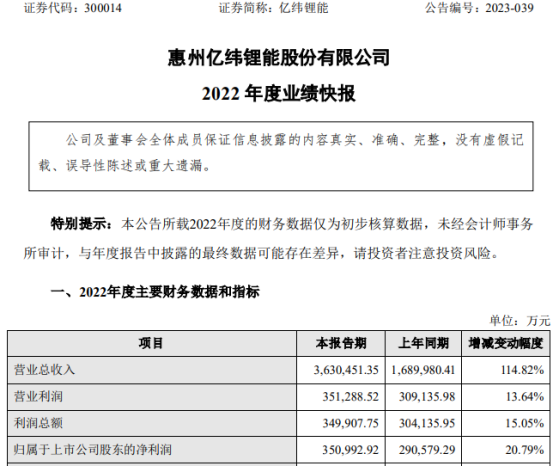The height and width of the screenshot is (466, 554).
Task: Click the 项目 table column header
Action: pos(151,343)
